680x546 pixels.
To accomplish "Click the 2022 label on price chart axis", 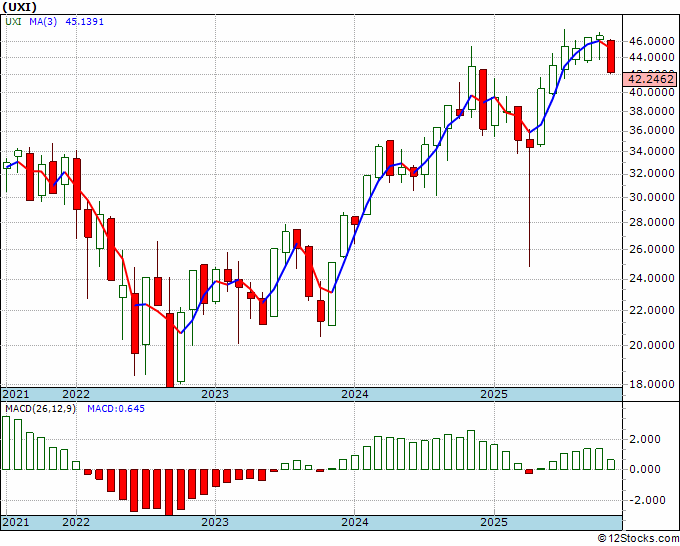I will [76, 394].
